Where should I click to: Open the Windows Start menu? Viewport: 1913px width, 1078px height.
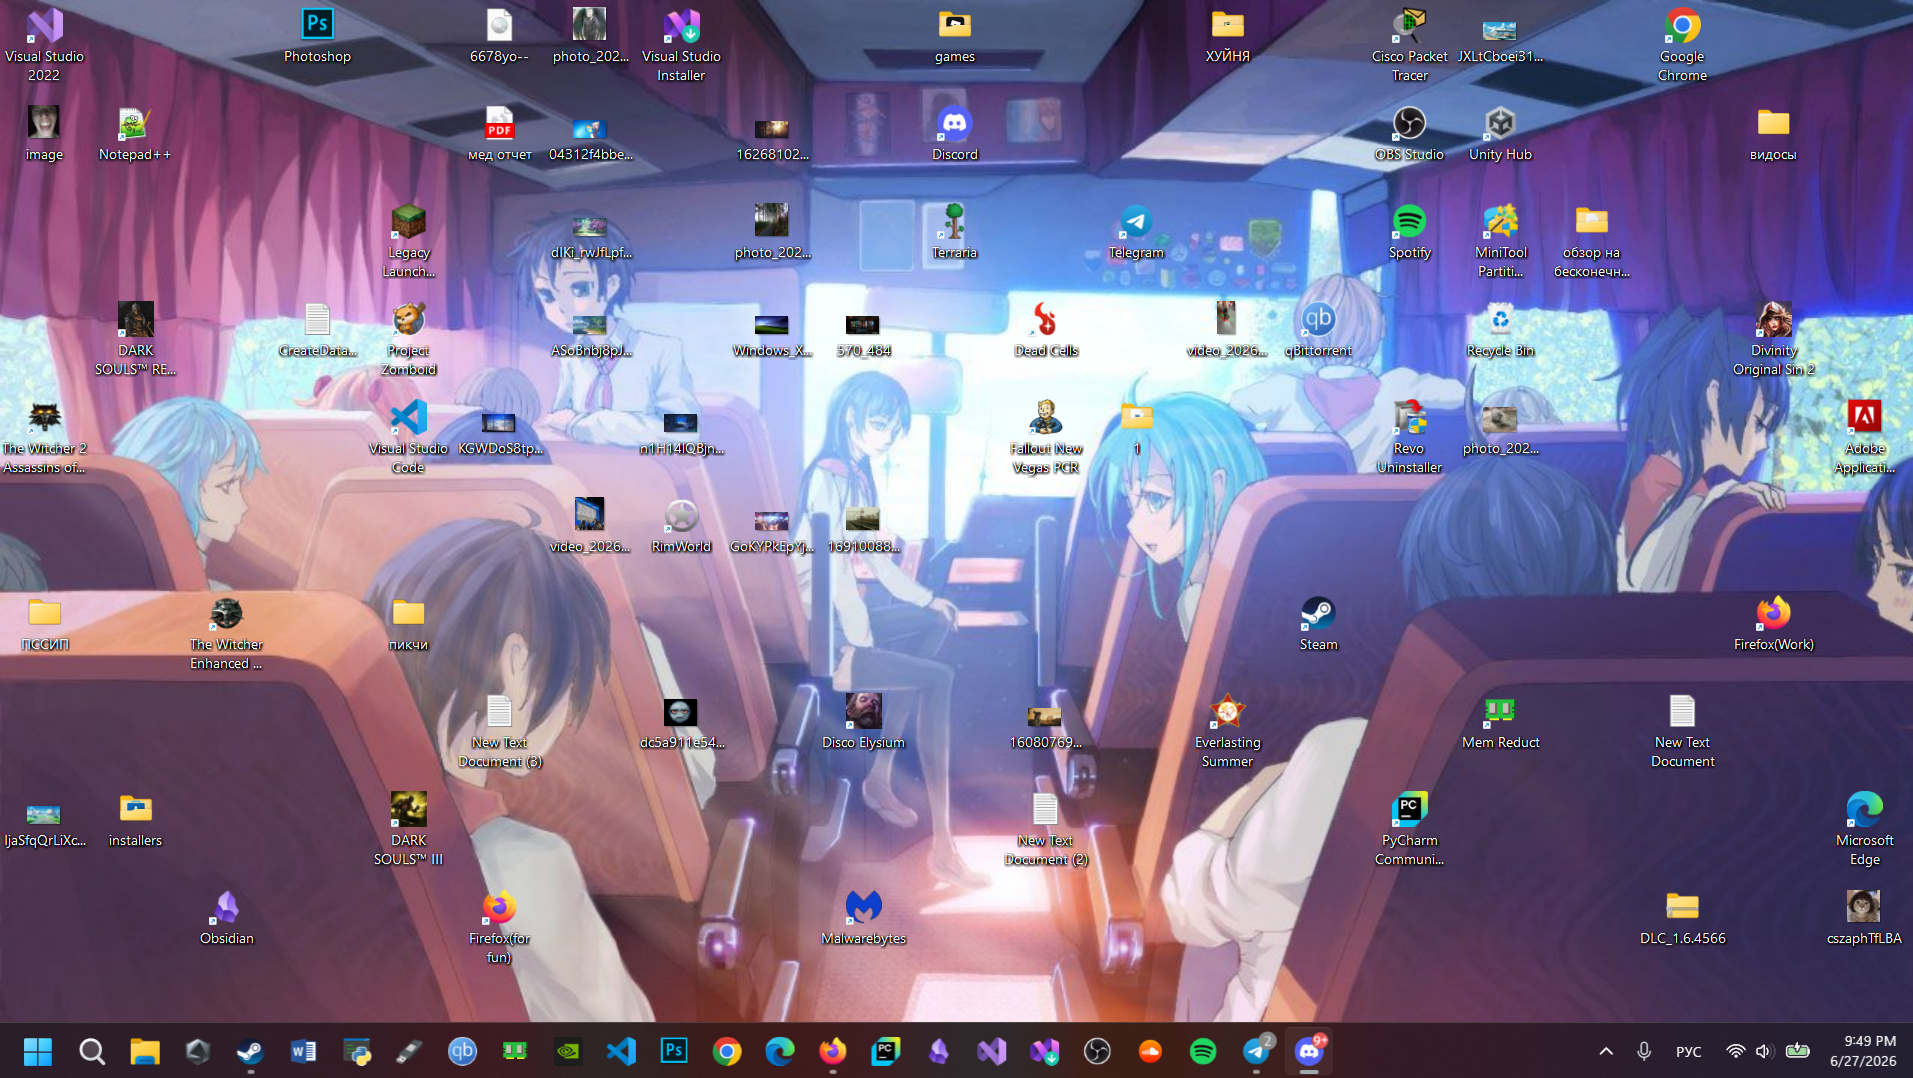click(38, 1051)
